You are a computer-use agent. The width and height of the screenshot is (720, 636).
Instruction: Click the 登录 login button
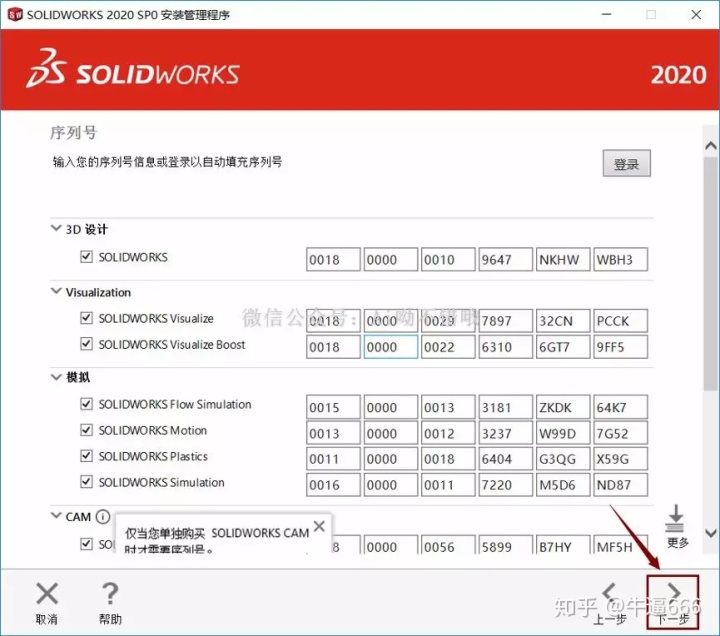pyautogui.click(x=626, y=163)
